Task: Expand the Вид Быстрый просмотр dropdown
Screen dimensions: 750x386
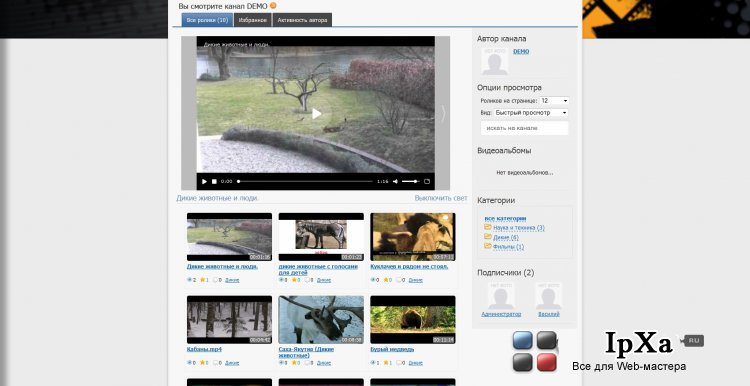Action: coord(531,113)
